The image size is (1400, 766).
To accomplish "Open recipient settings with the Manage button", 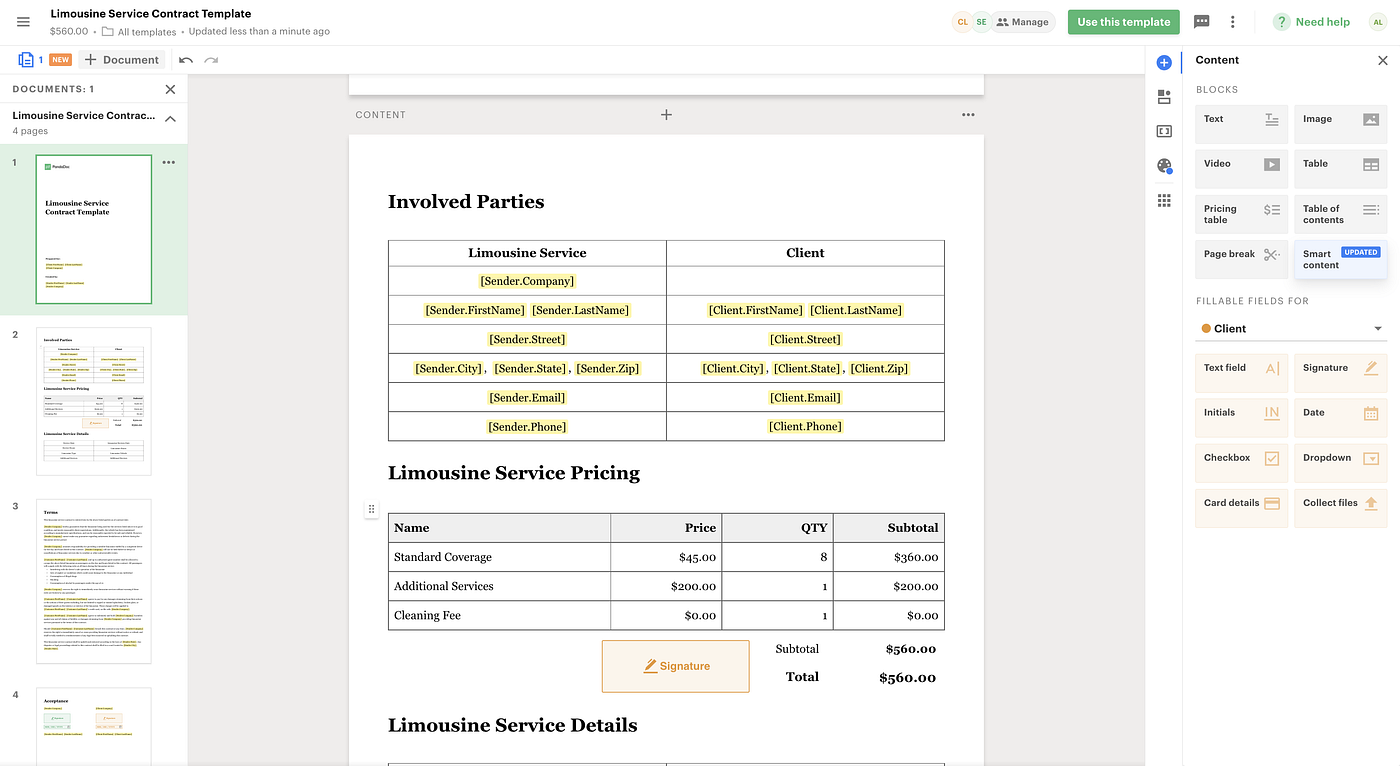I will [1023, 21].
